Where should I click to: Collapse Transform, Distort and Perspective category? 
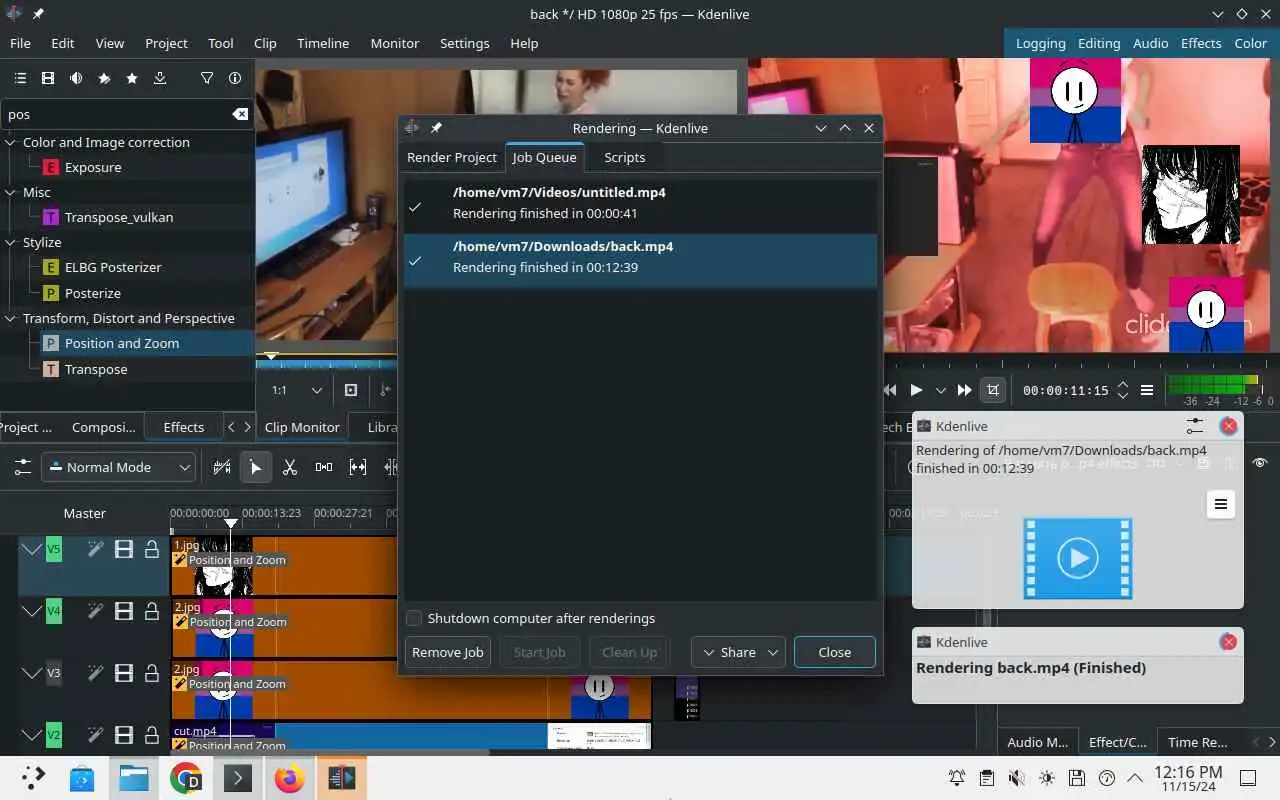coord(11,318)
